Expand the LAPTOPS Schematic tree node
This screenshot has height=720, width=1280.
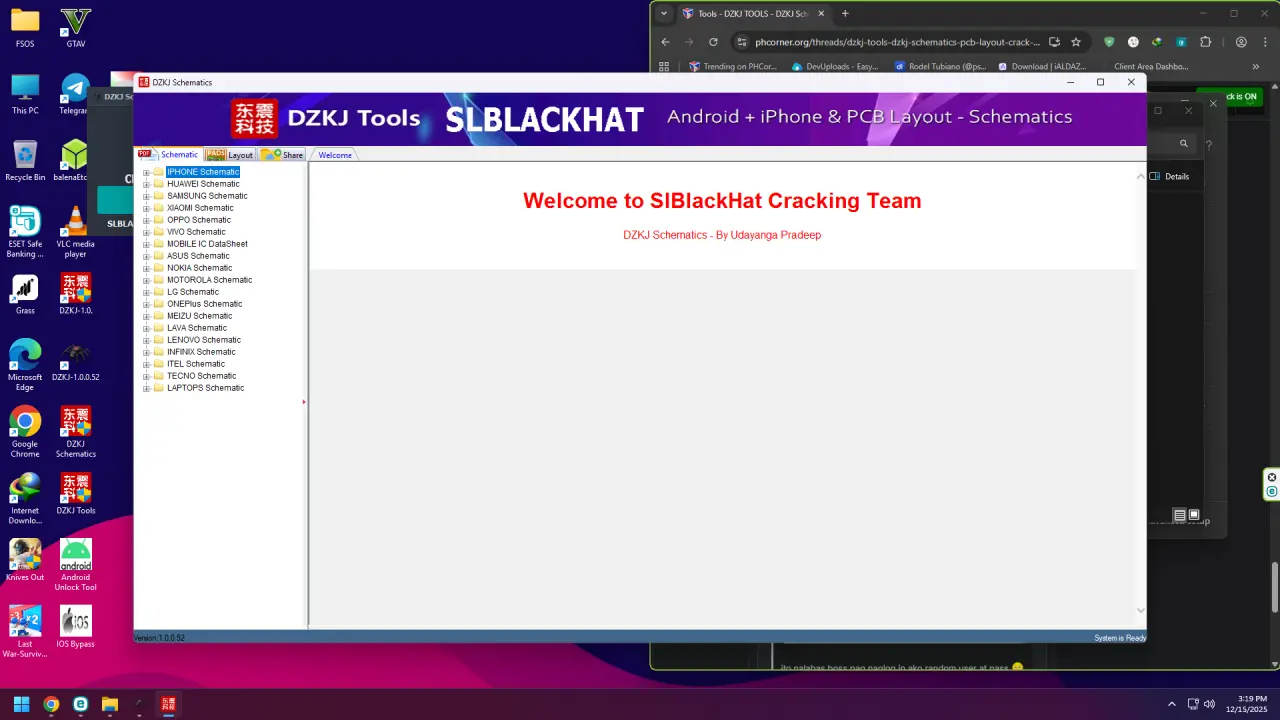146,388
